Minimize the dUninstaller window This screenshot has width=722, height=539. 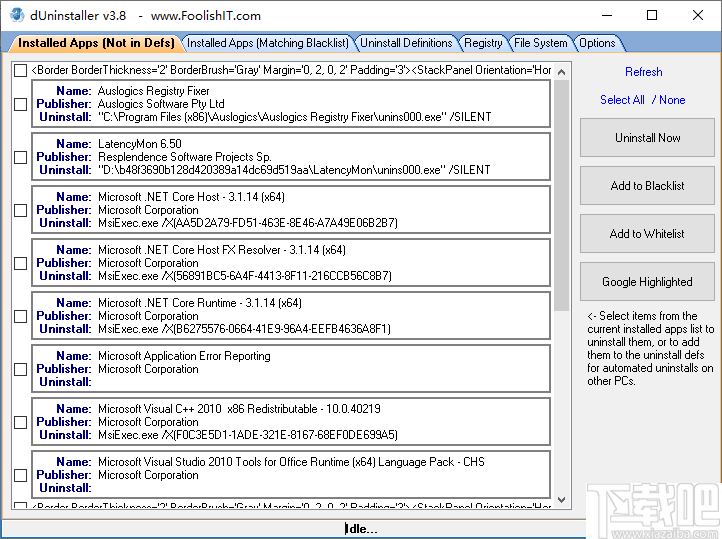coord(607,15)
